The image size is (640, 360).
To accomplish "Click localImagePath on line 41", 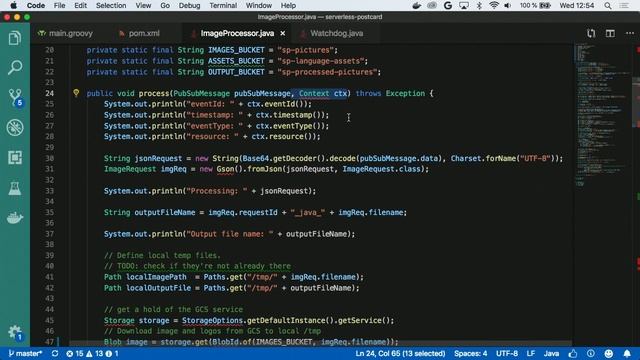I will (x=156, y=277).
